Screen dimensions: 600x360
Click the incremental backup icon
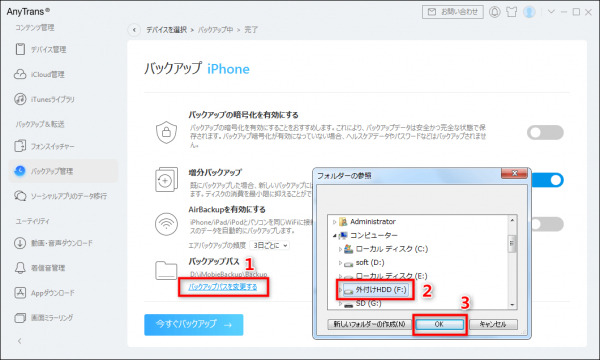point(166,179)
